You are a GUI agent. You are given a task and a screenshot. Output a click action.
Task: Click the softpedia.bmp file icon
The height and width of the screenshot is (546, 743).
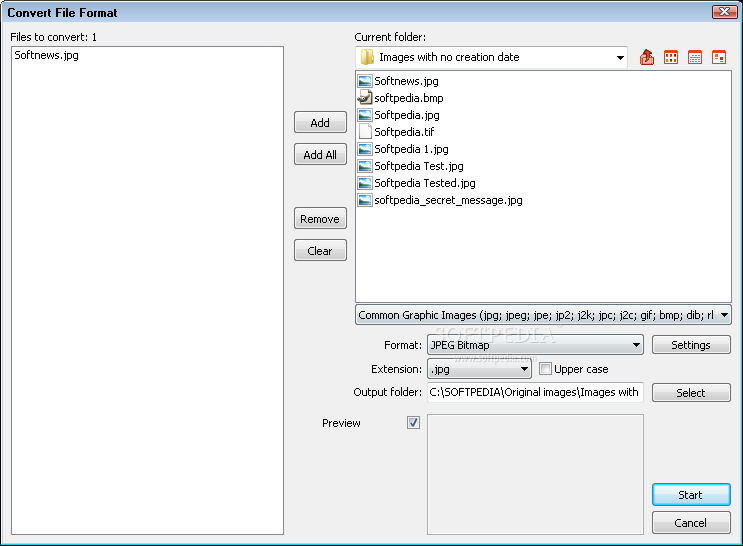point(364,98)
